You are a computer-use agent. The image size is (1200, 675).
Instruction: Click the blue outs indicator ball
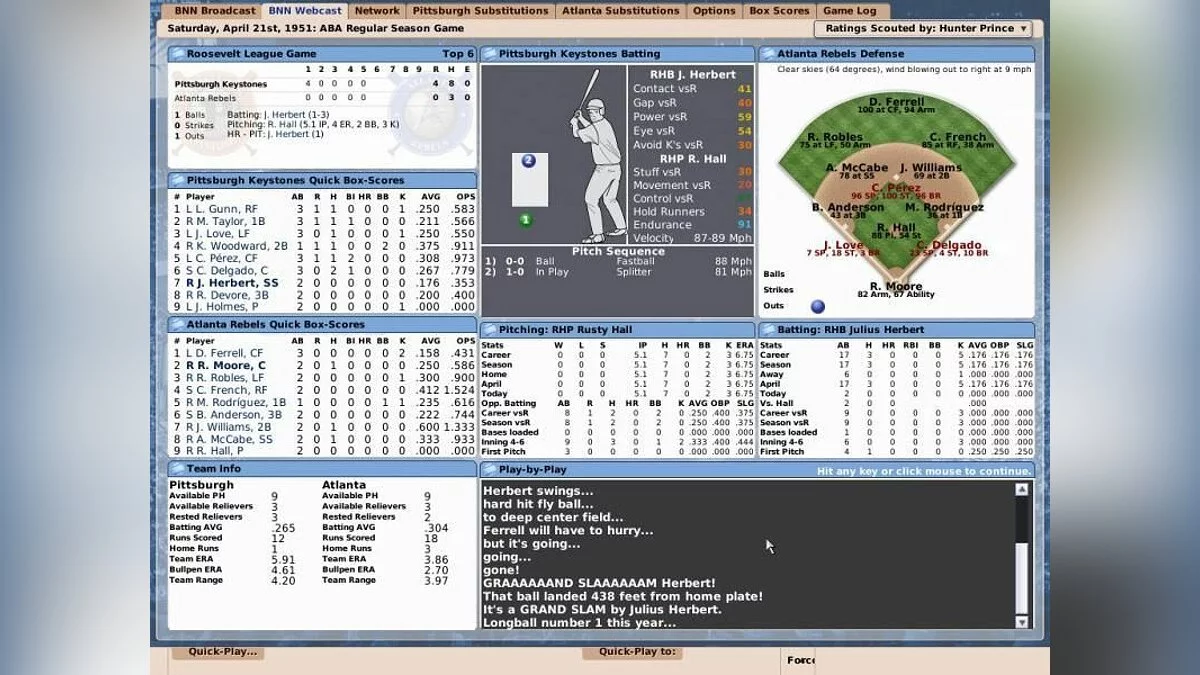[818, 306]
